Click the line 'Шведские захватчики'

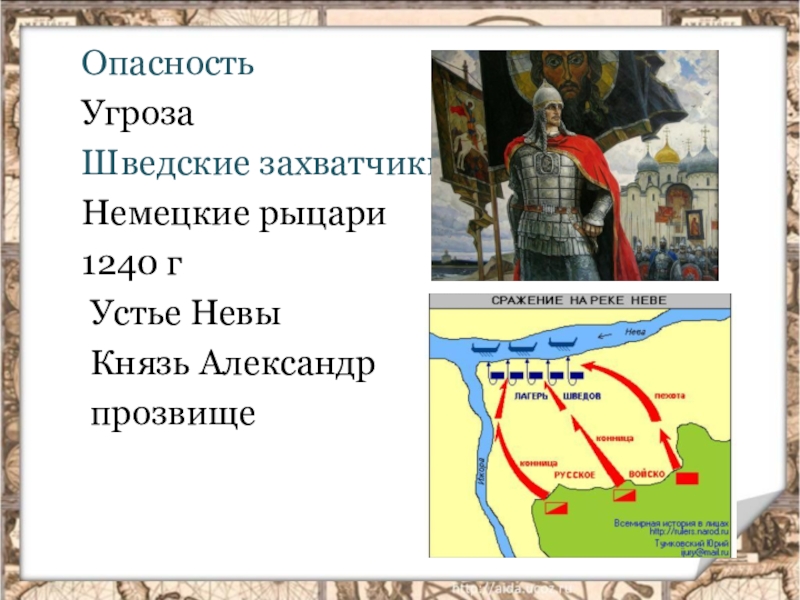point(257,163)
